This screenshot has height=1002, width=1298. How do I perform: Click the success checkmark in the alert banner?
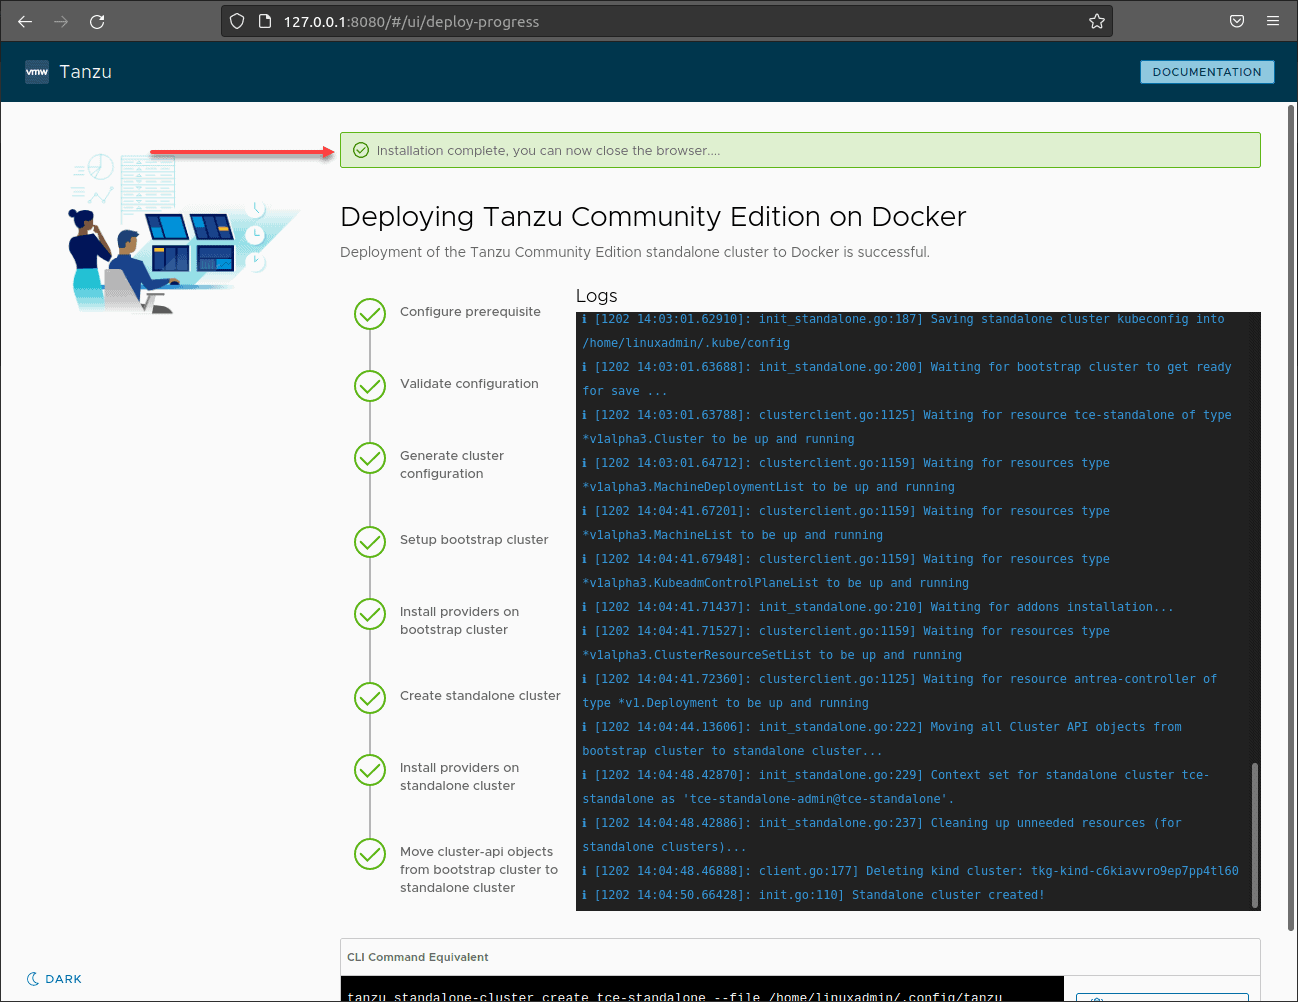click(x=361, y=150)
